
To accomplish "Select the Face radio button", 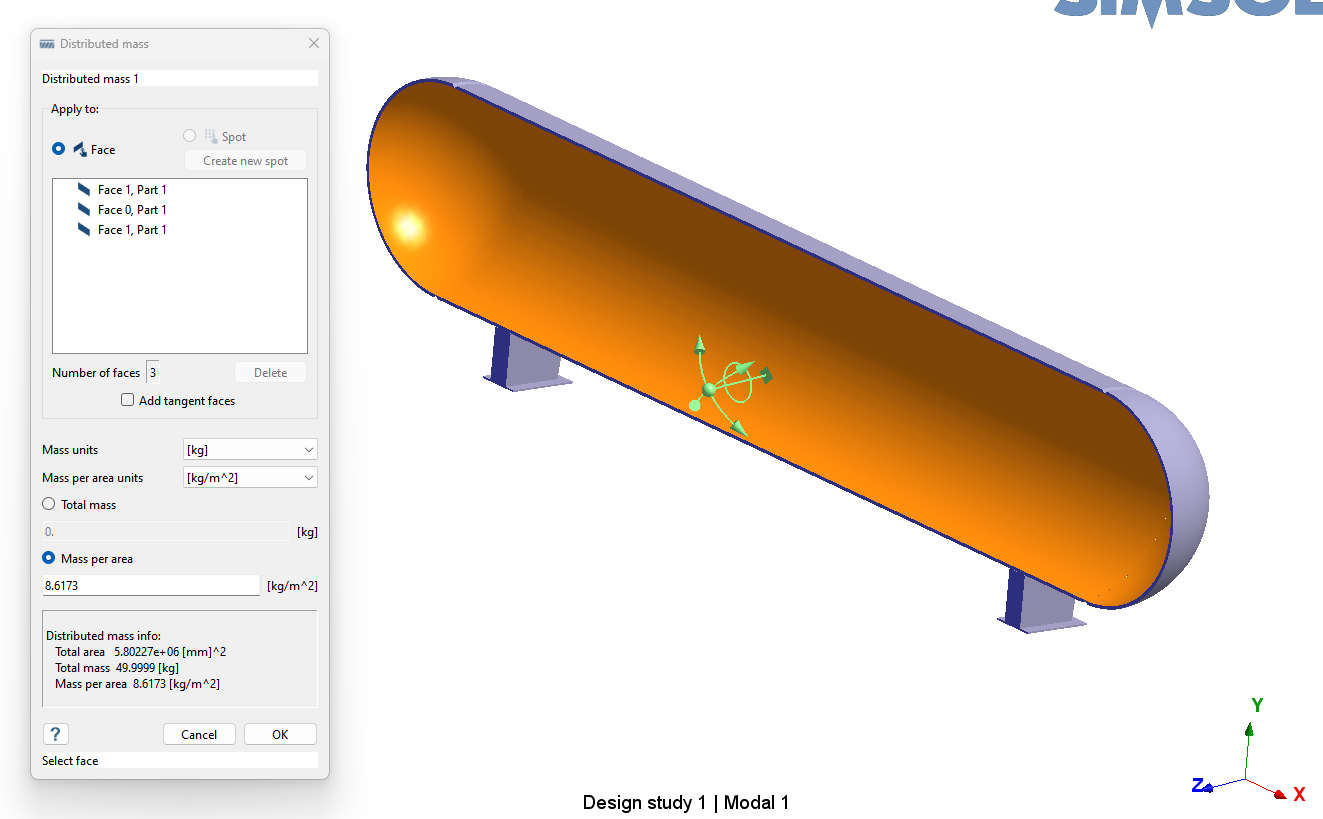I will coord(59,149).
